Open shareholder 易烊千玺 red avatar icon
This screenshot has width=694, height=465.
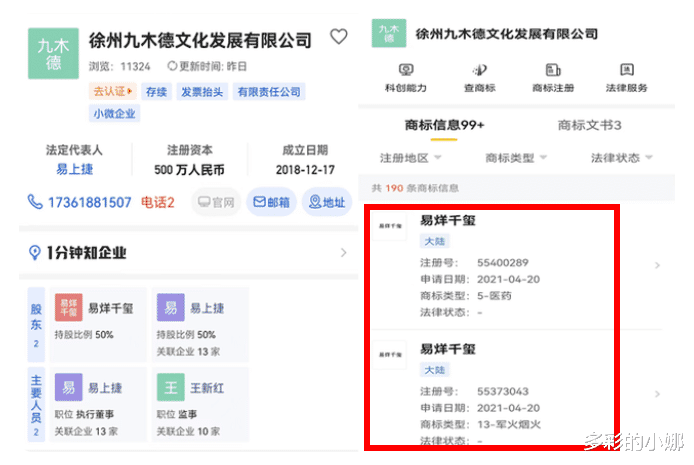[x=68, y=307]
